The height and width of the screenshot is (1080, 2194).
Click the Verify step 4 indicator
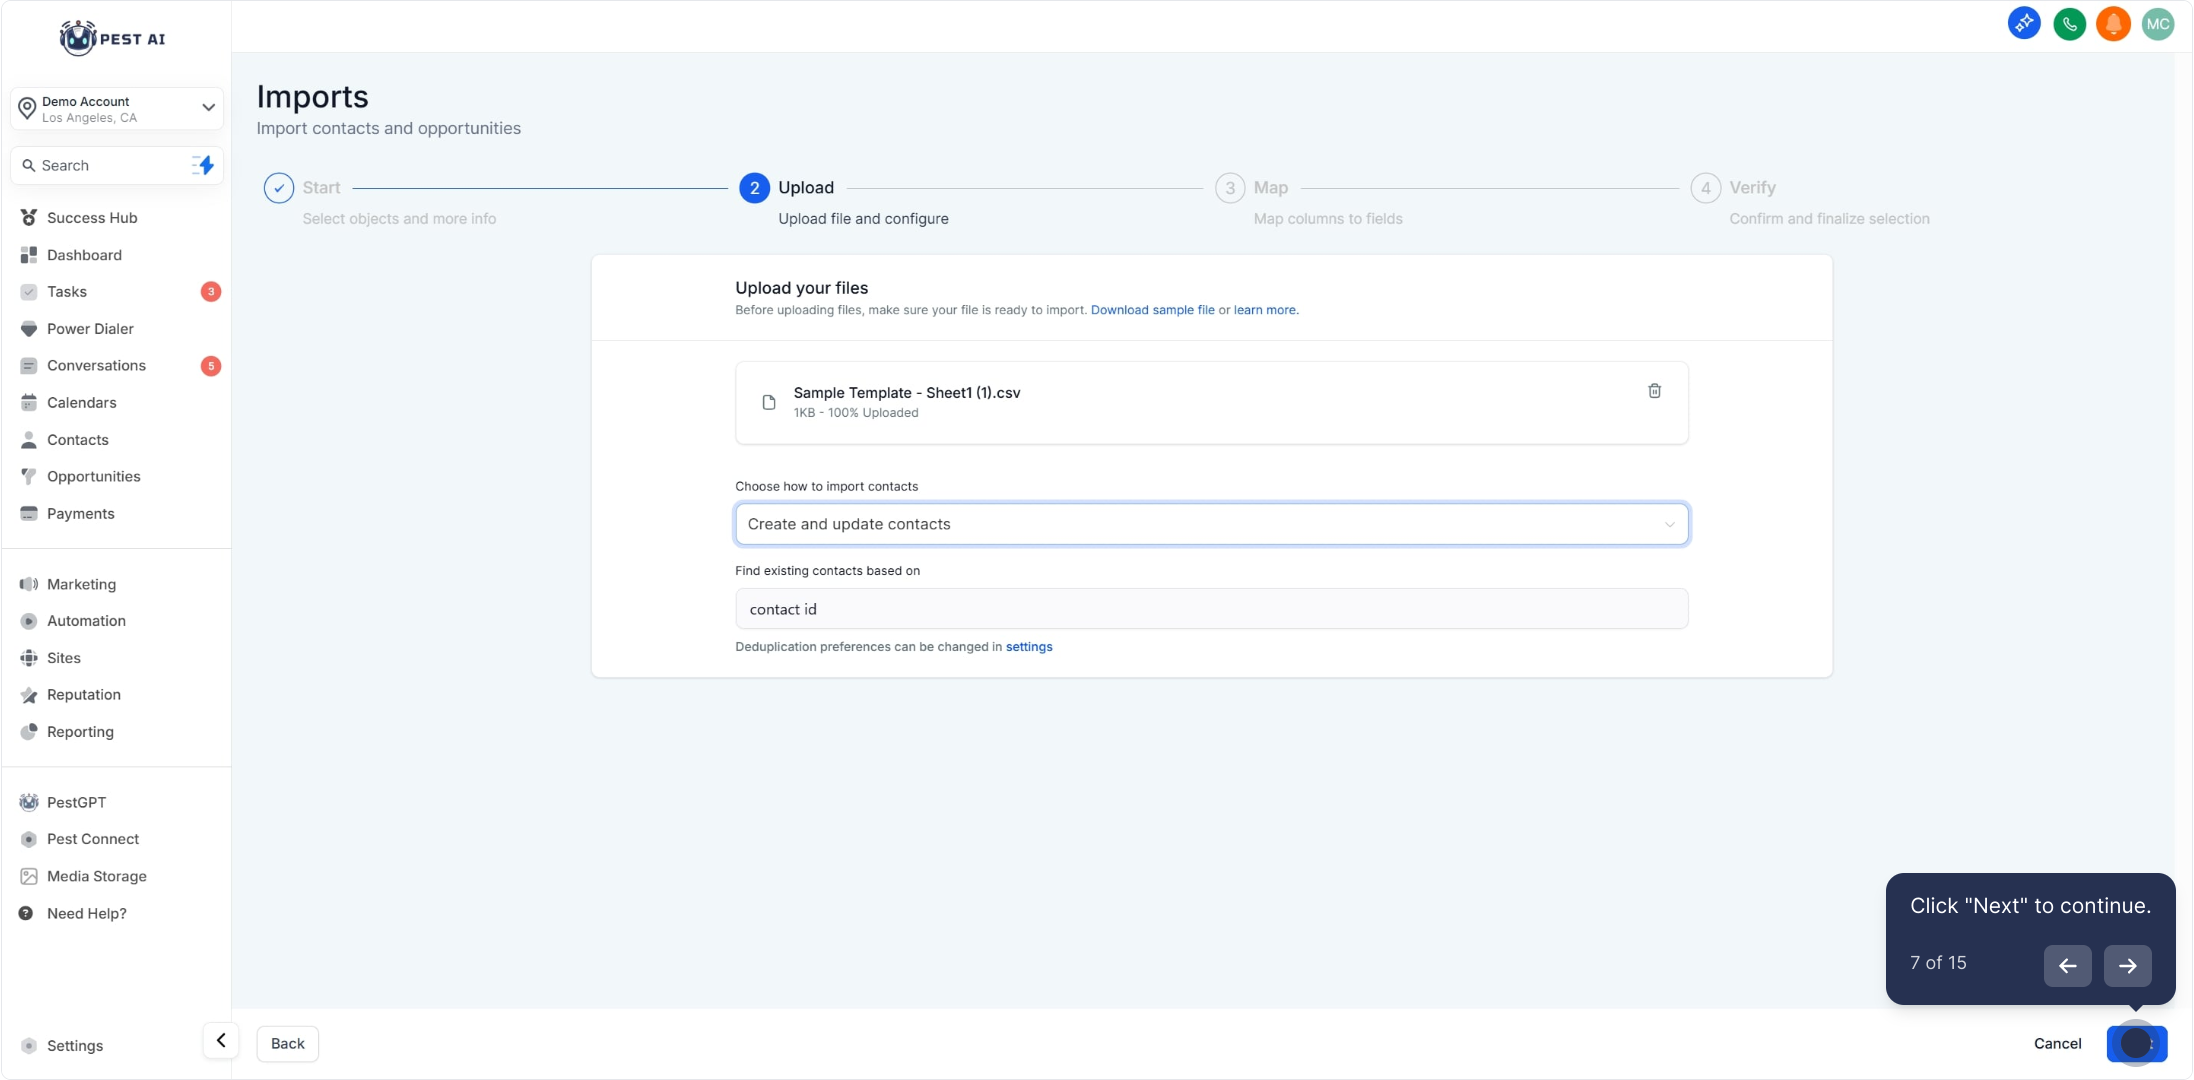coord(1706,188)
